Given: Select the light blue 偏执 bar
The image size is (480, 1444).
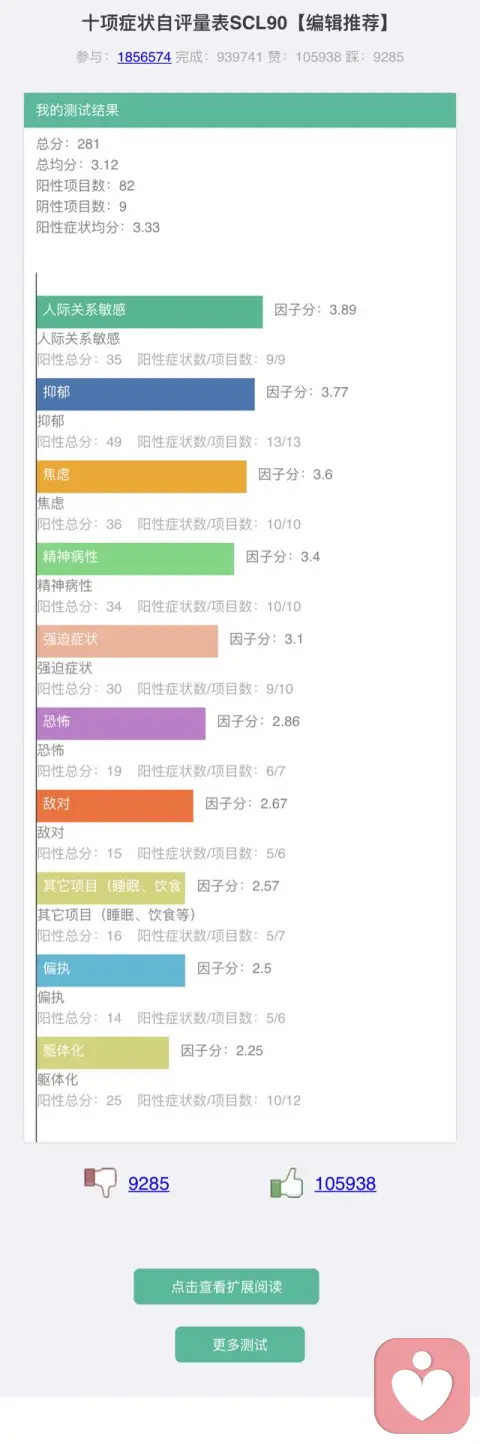Looking at the screenshot, I should pos(111,970).
